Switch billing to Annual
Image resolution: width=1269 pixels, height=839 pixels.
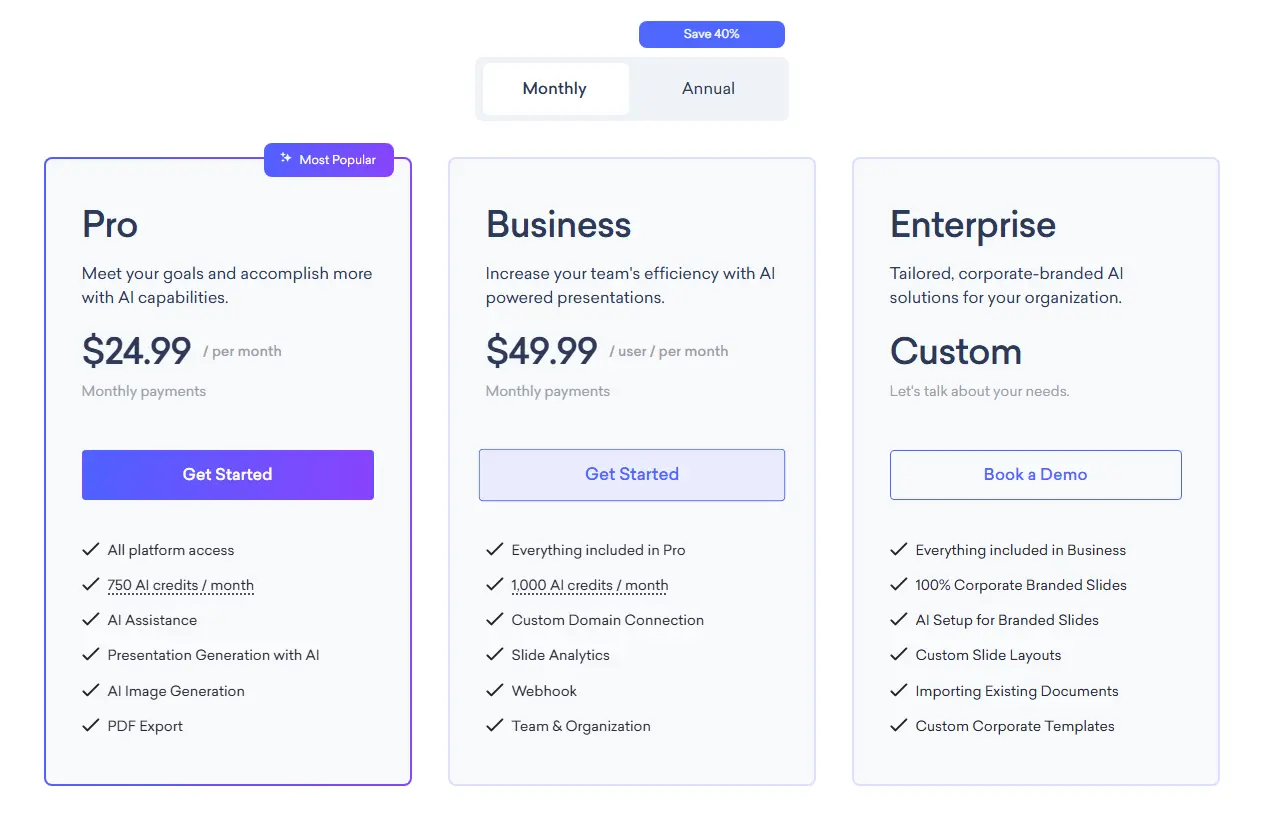708,89
